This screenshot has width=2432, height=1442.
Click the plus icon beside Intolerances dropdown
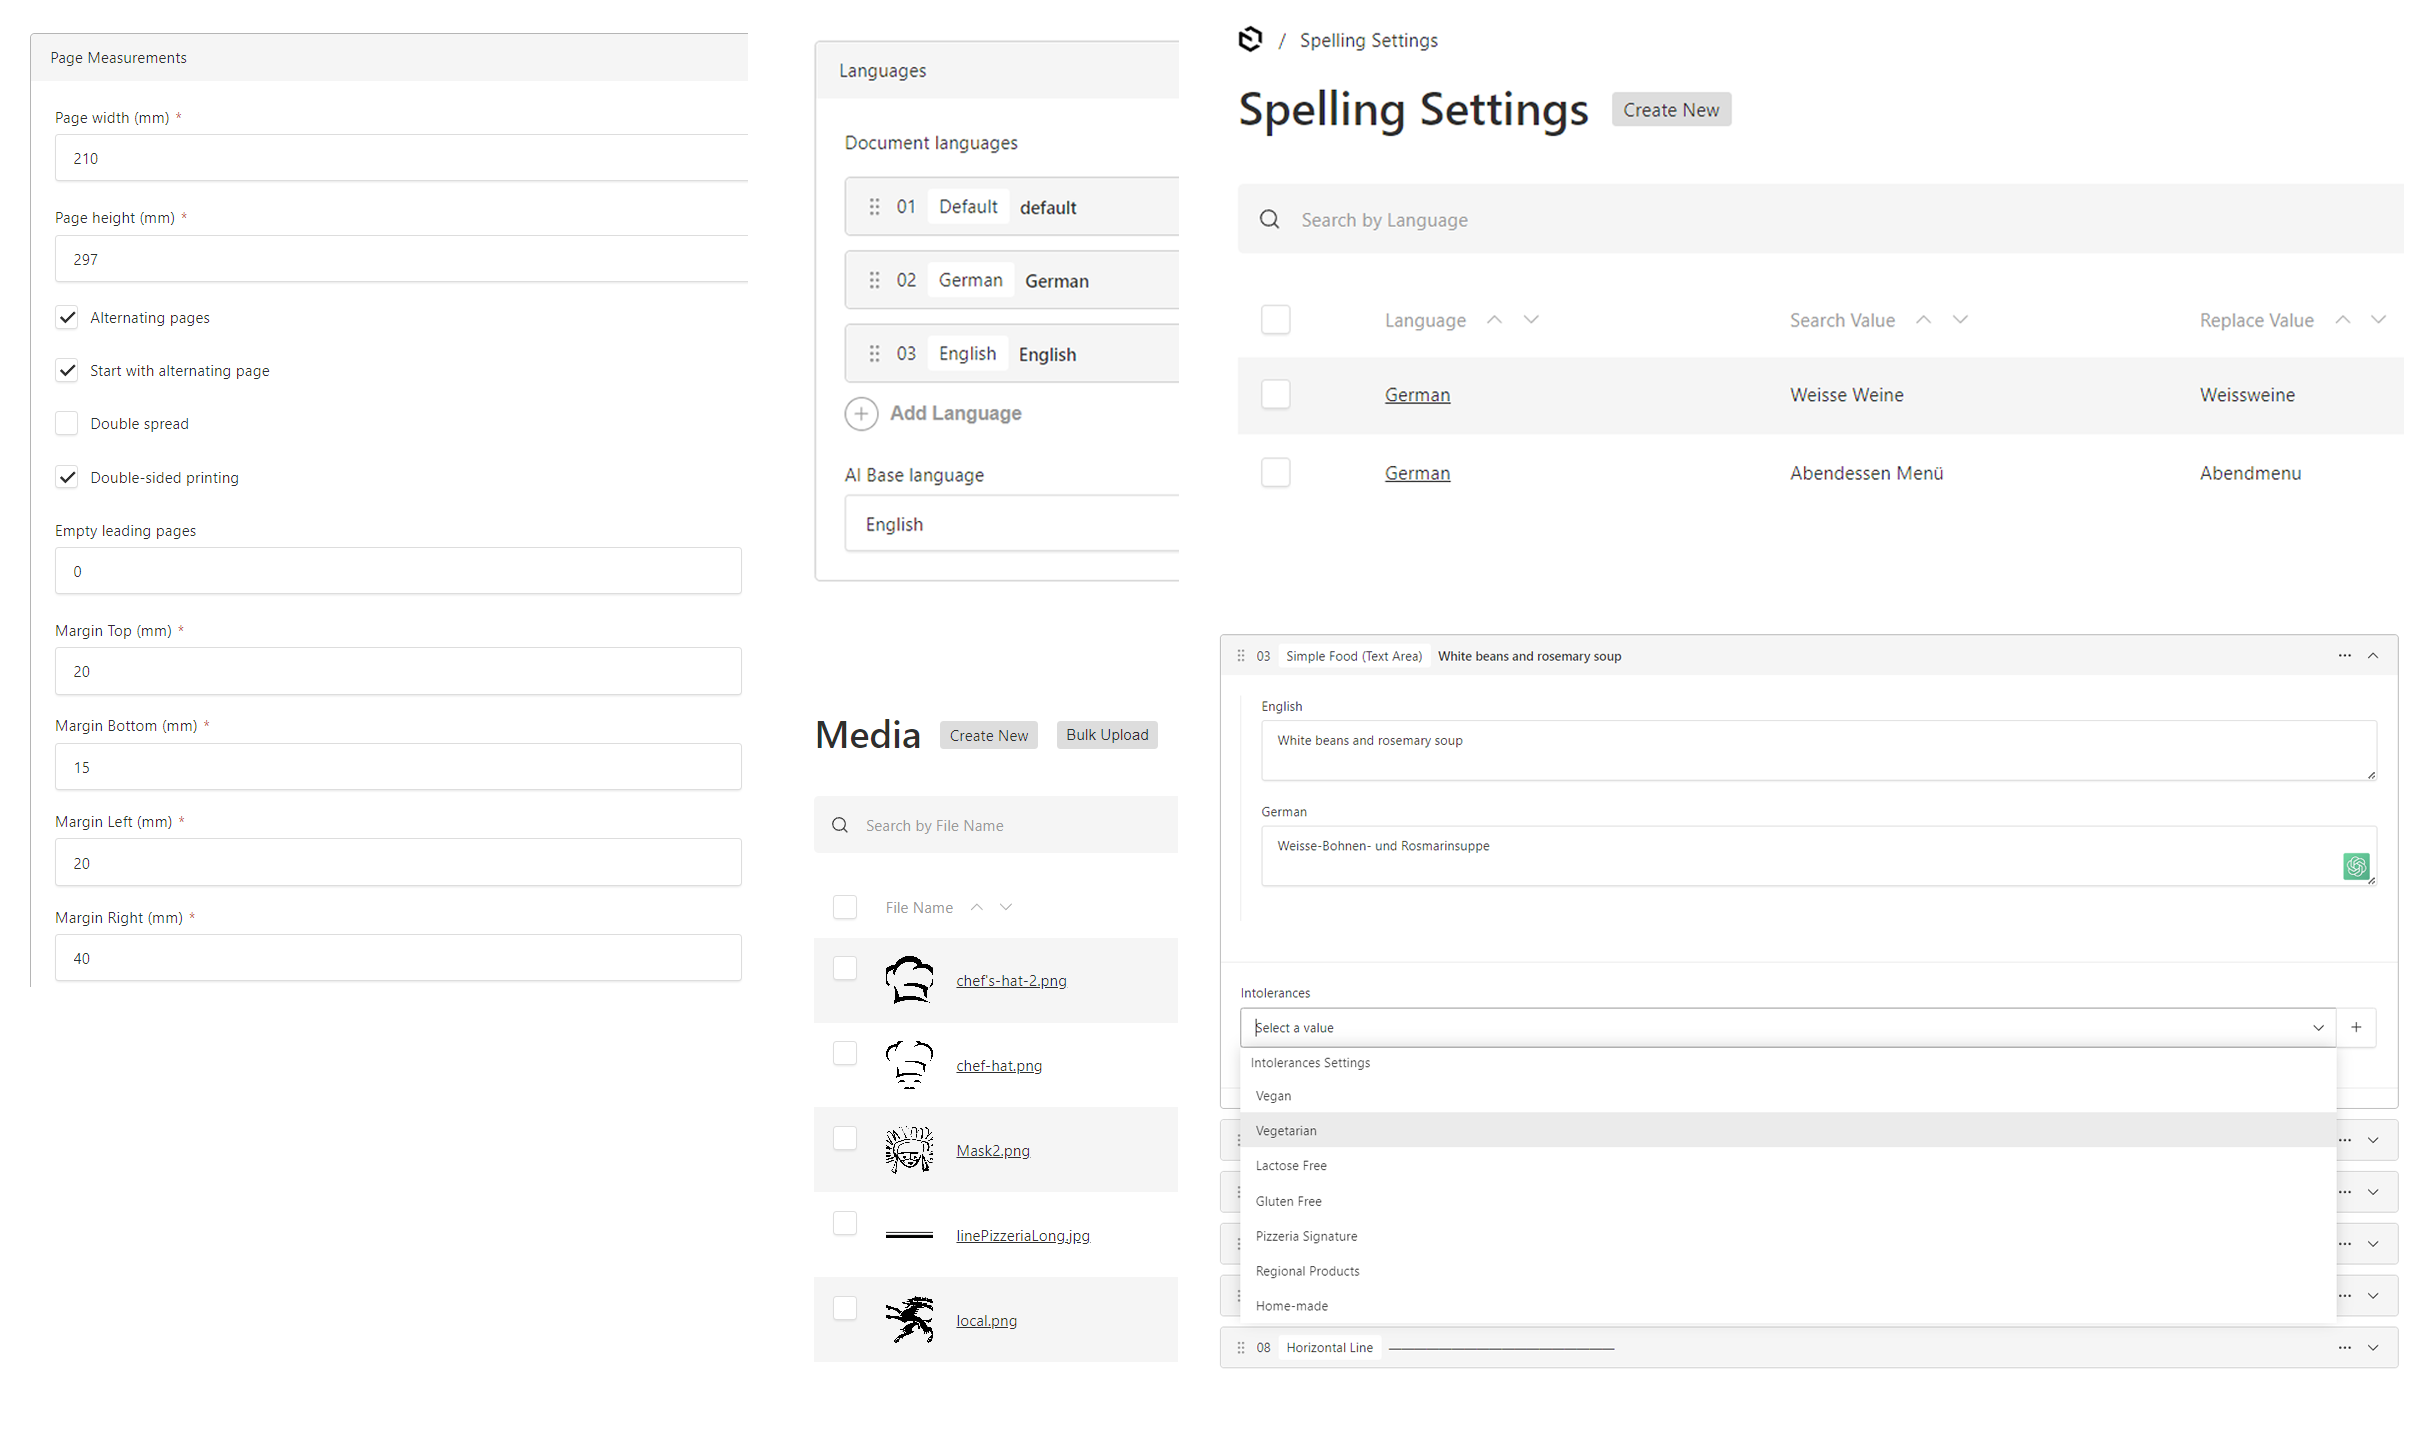pos(2357,1027)
